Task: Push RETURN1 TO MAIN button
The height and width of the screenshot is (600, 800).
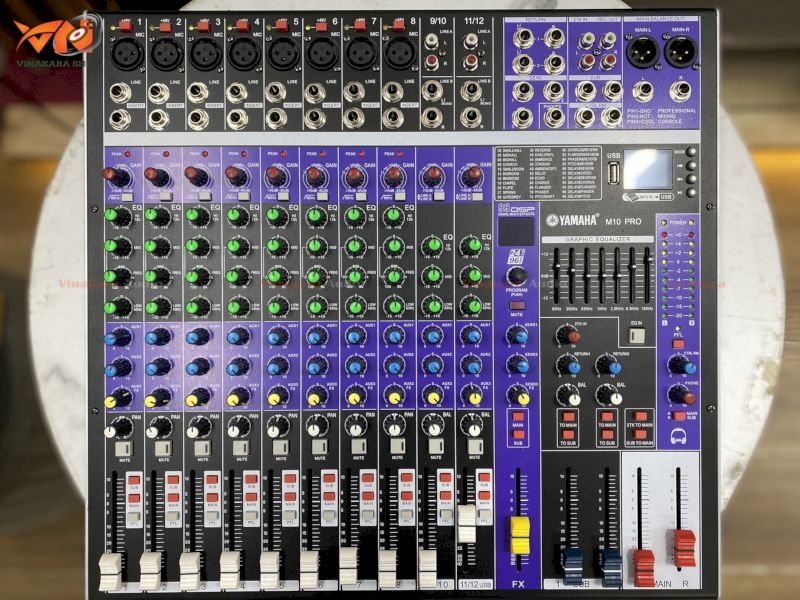Action: 567,416
